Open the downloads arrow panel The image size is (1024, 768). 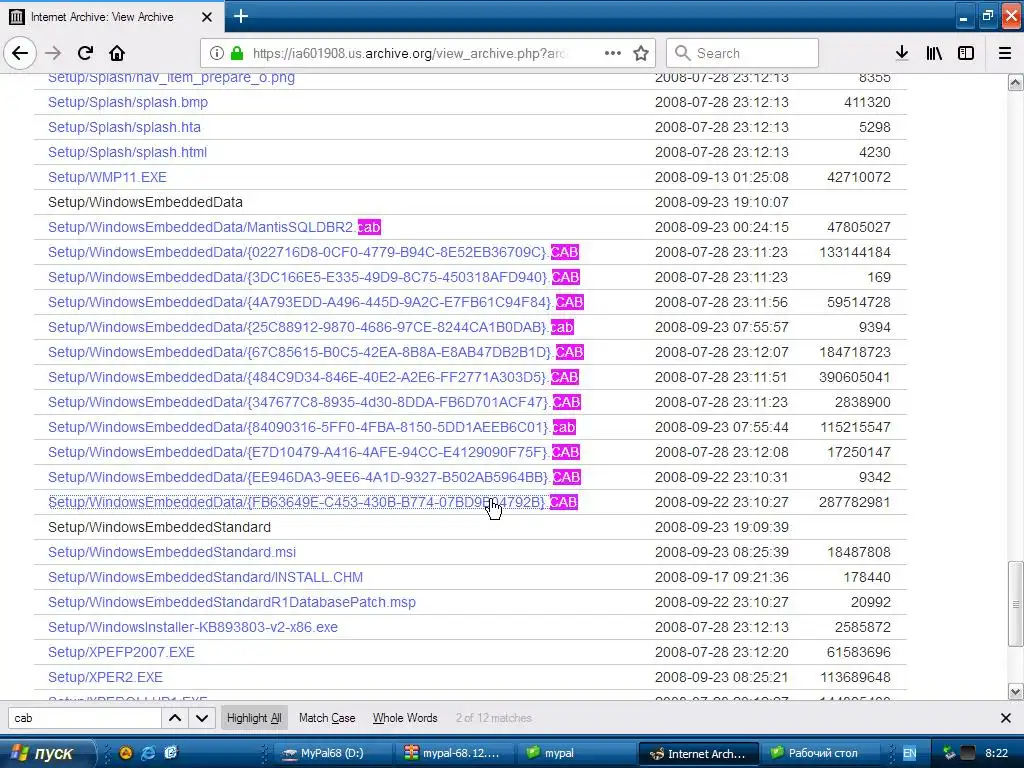902,53
